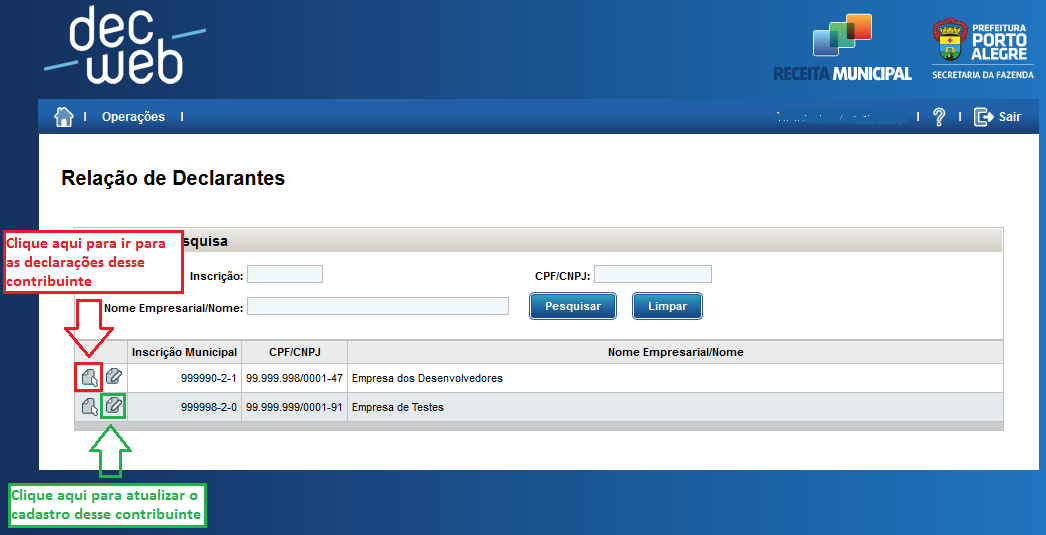Update the registration of Empresa de Testes

[x=113, y=406]
